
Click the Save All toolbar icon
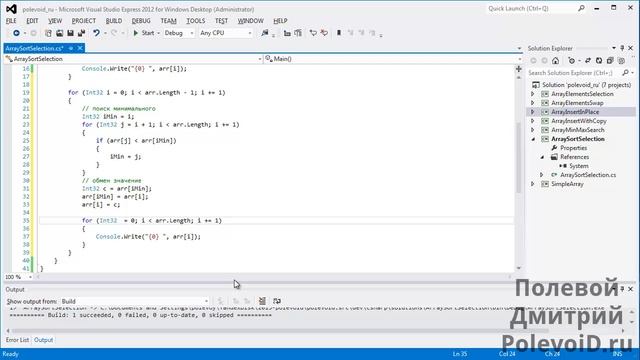81,33
